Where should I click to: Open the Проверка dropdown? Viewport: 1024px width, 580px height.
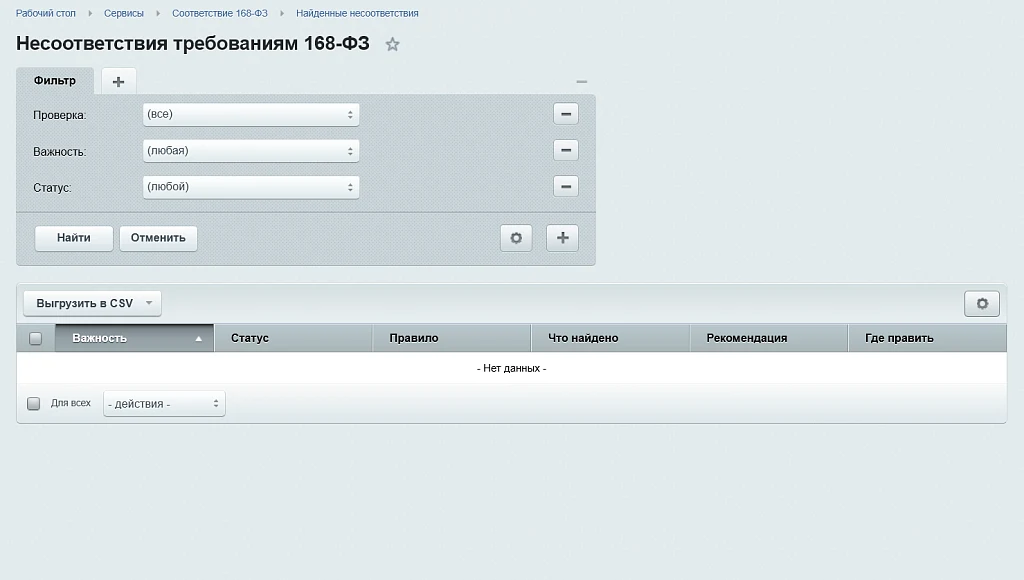(x=251, y=114)
